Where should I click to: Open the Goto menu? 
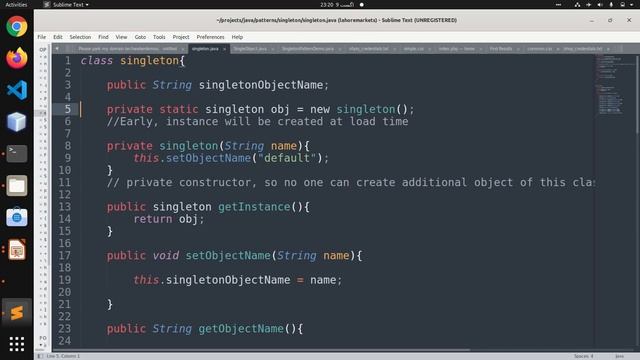tap(140, 37)
